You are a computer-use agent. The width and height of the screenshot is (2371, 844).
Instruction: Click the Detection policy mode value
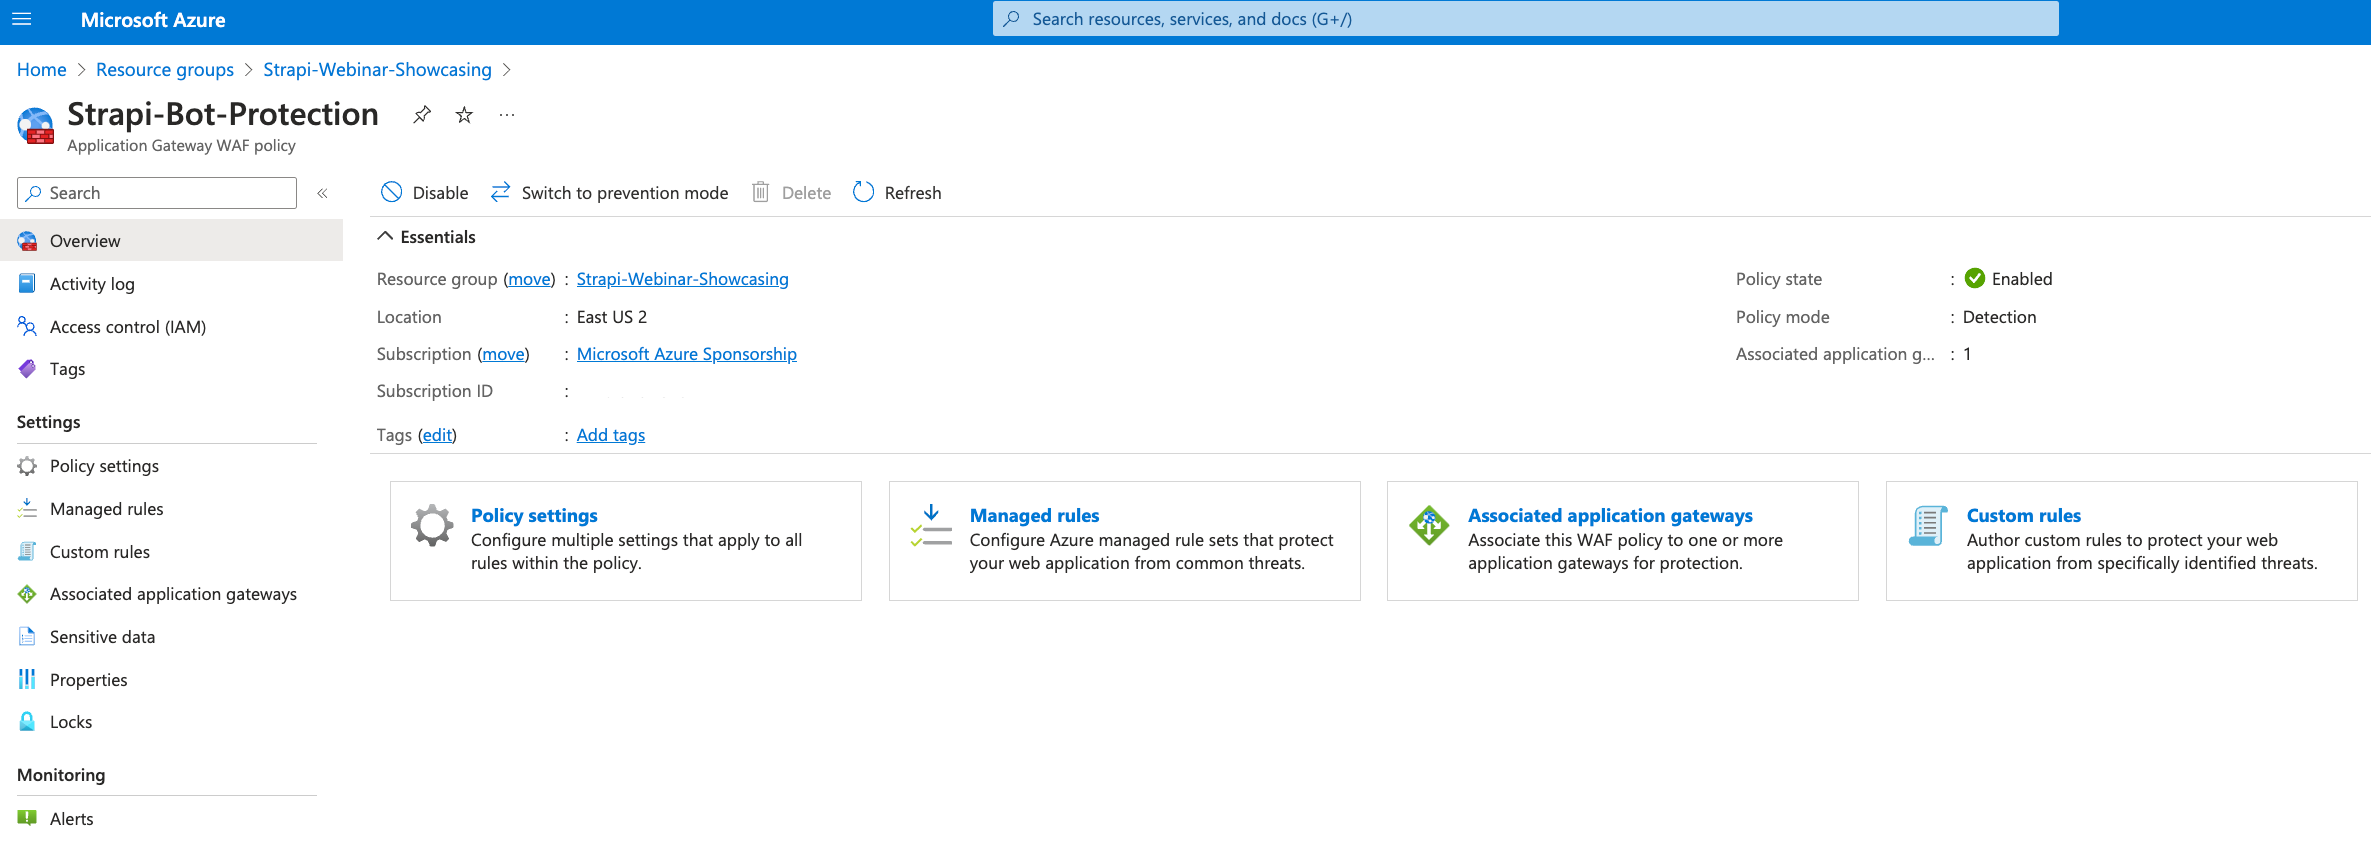point(1999,317)
